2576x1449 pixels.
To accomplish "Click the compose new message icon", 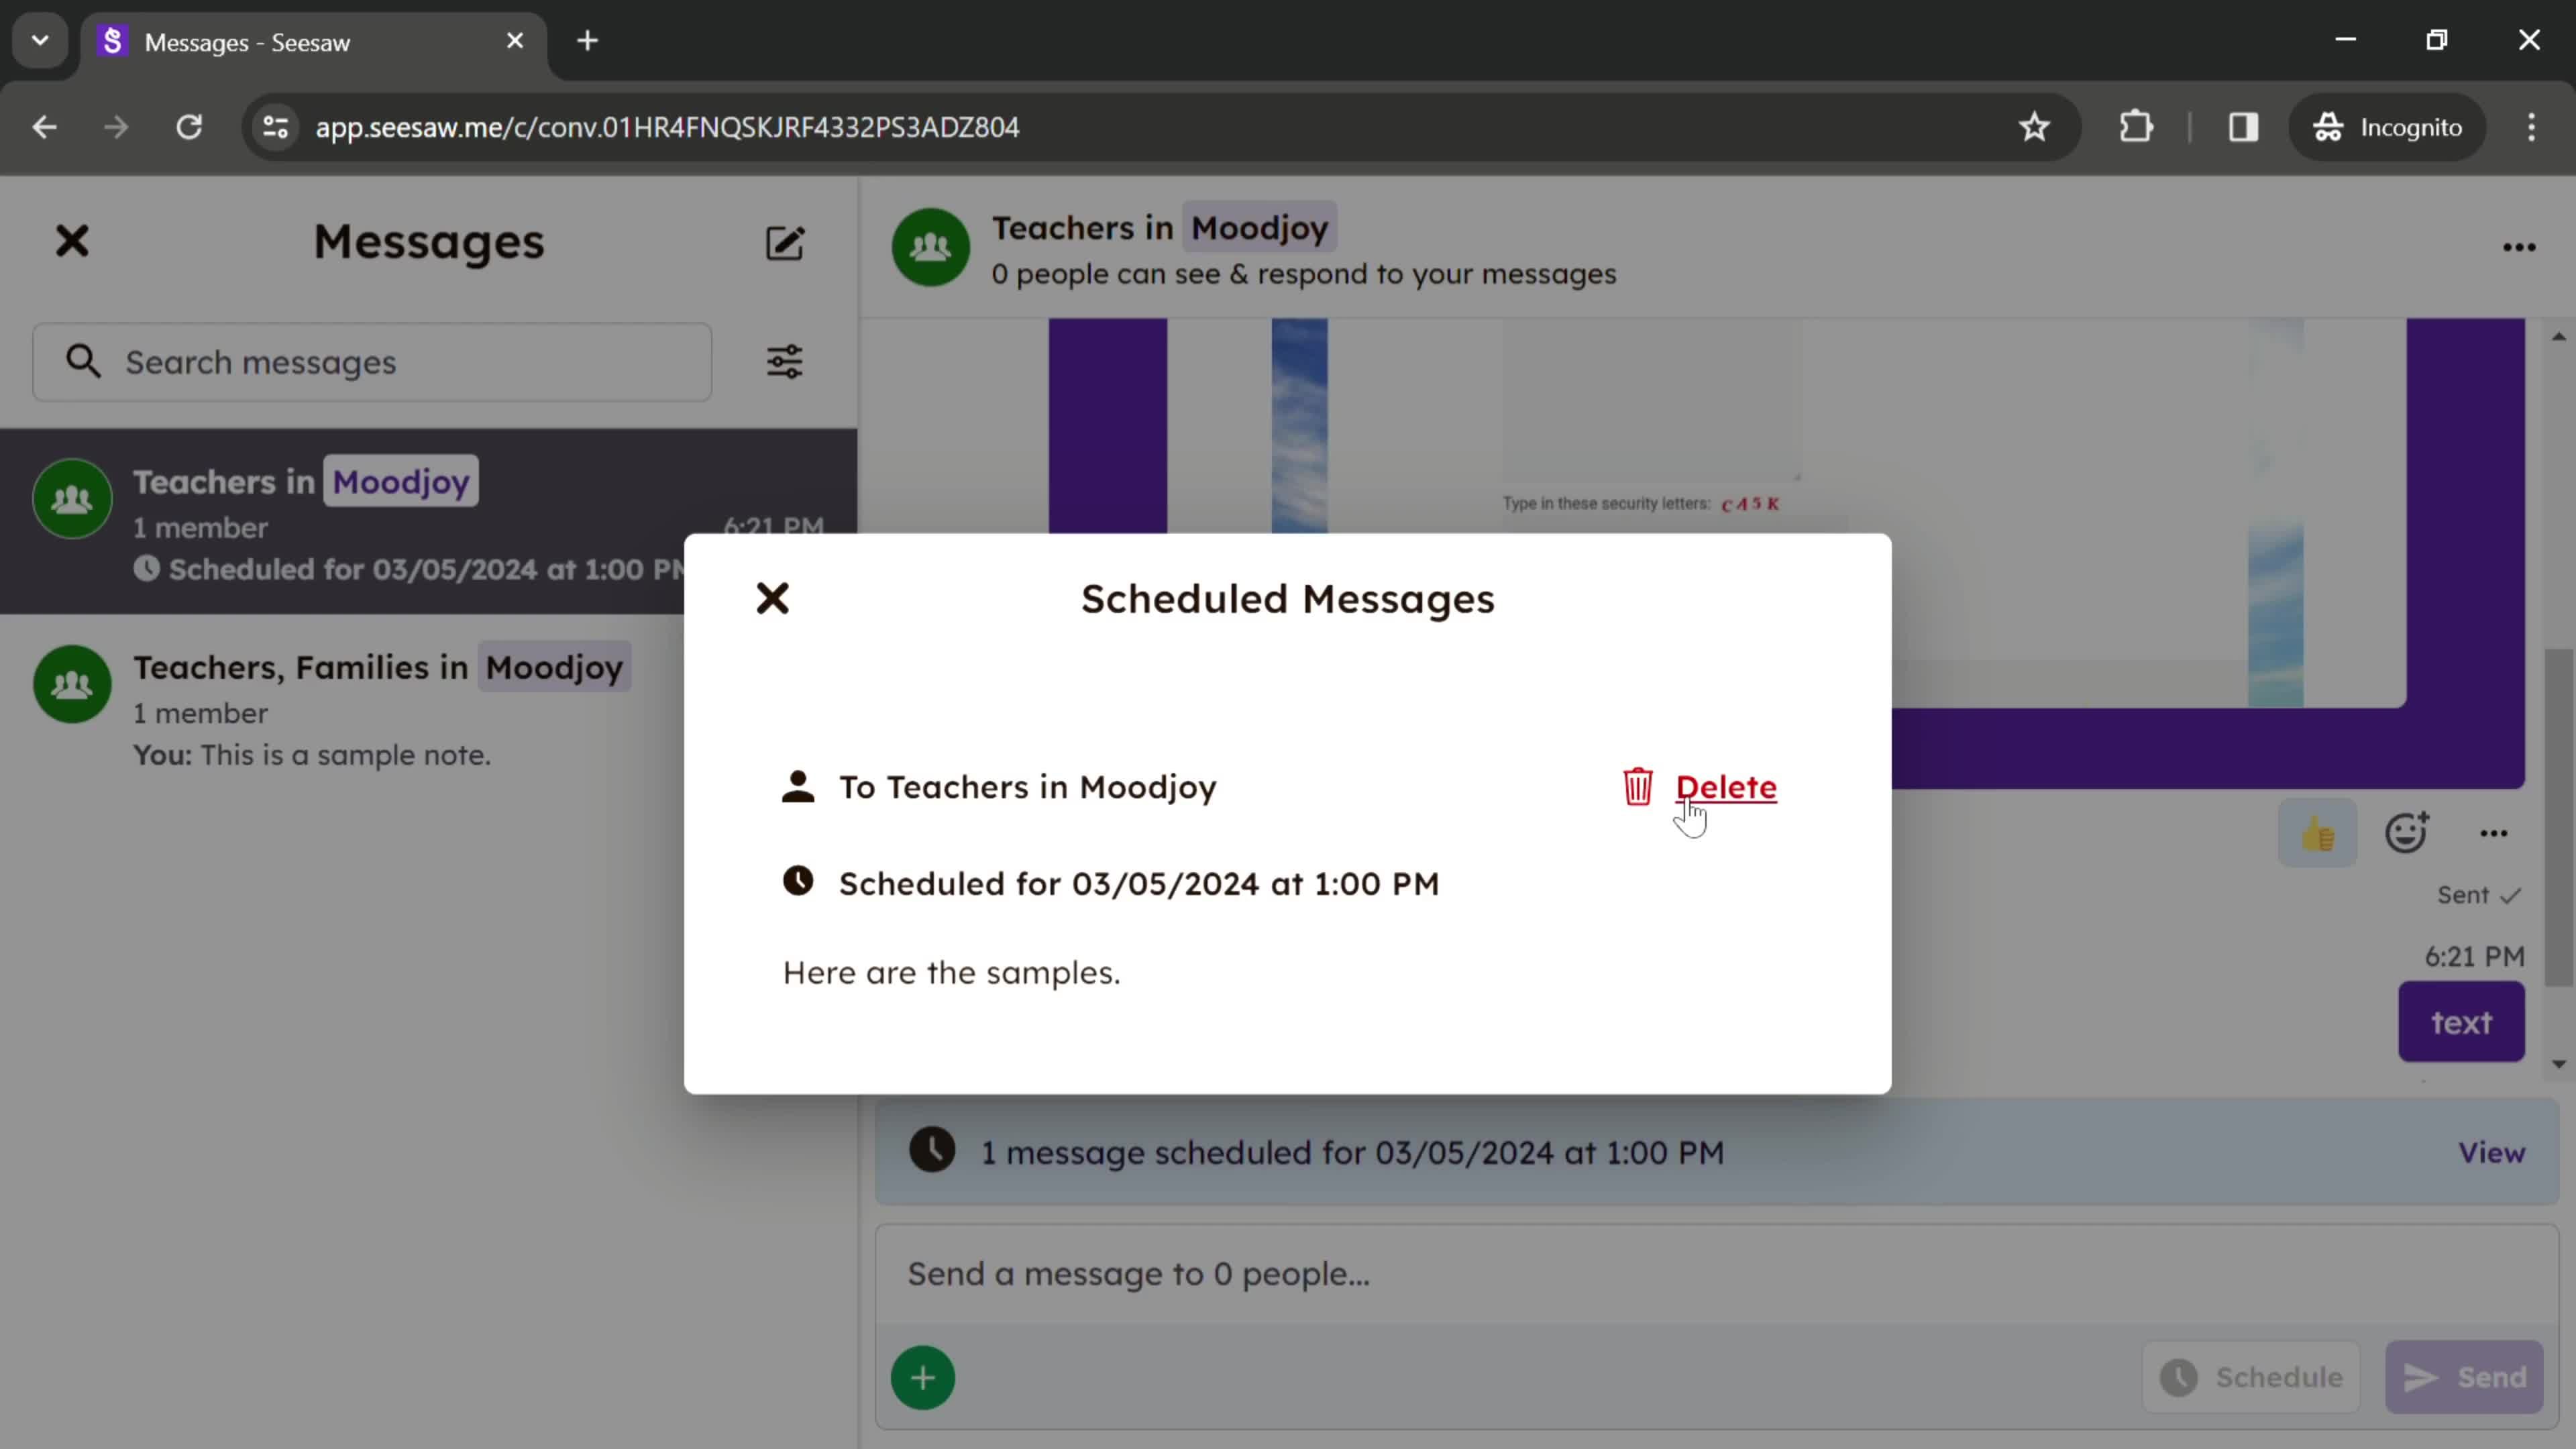I will coord(786,242).
